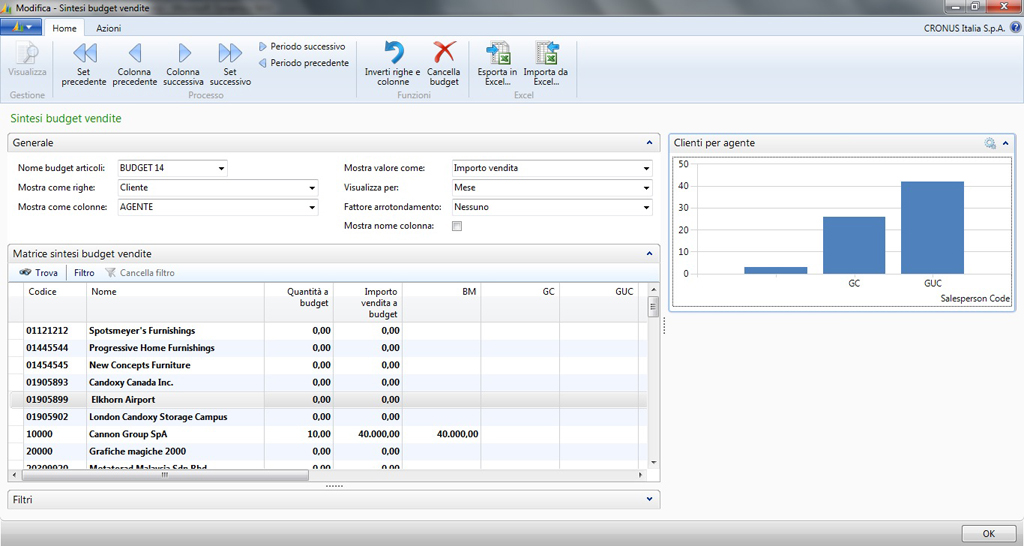This screenshot has width=1024, height=546.
Task: Select Cannon Group SpA row
Action: coord(128,434)
